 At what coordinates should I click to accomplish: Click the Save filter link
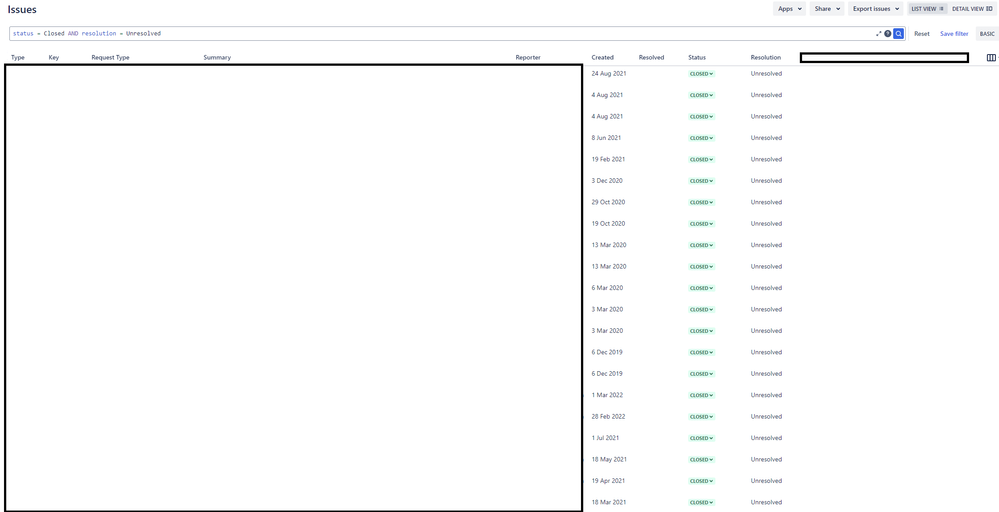point(954,34)
